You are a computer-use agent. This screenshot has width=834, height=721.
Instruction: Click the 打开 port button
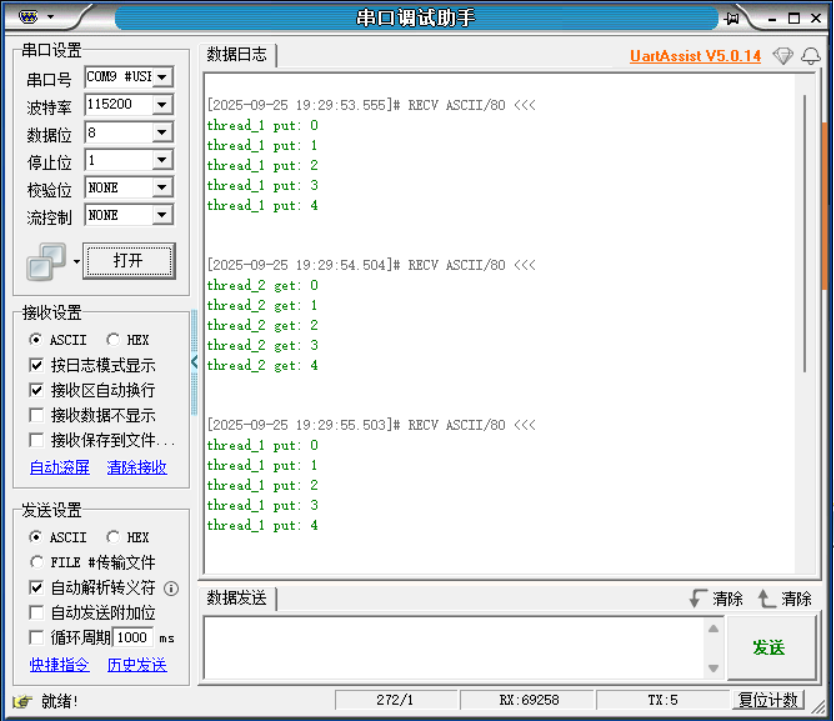pyautogui.click(x=129, y=261)
